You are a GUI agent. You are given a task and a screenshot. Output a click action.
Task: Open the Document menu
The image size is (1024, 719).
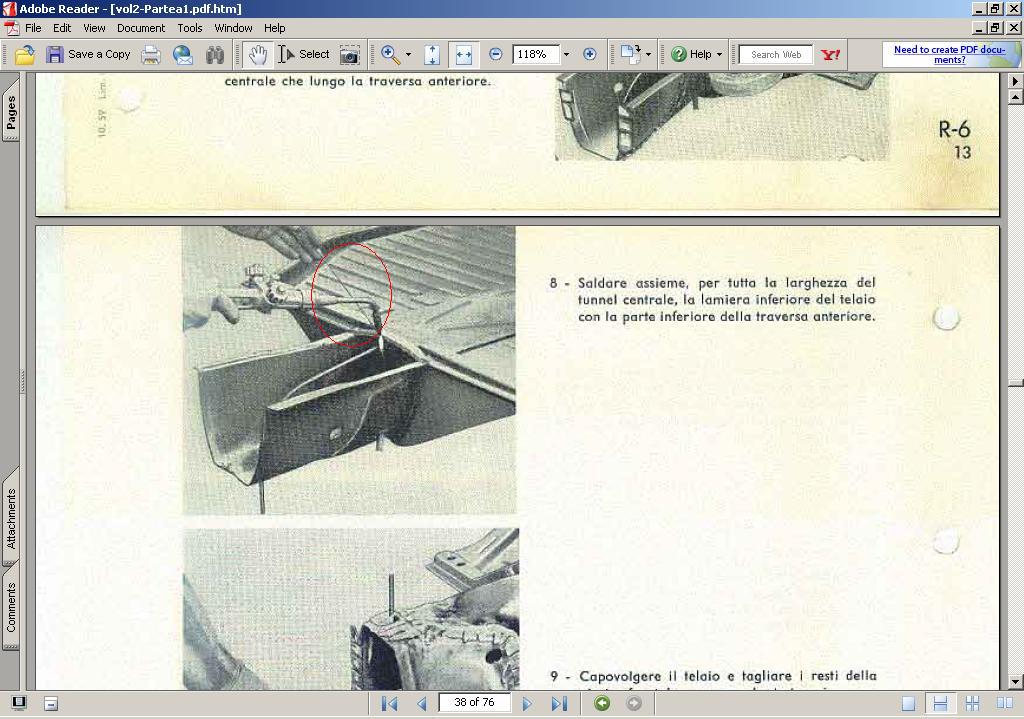(140, 28)
